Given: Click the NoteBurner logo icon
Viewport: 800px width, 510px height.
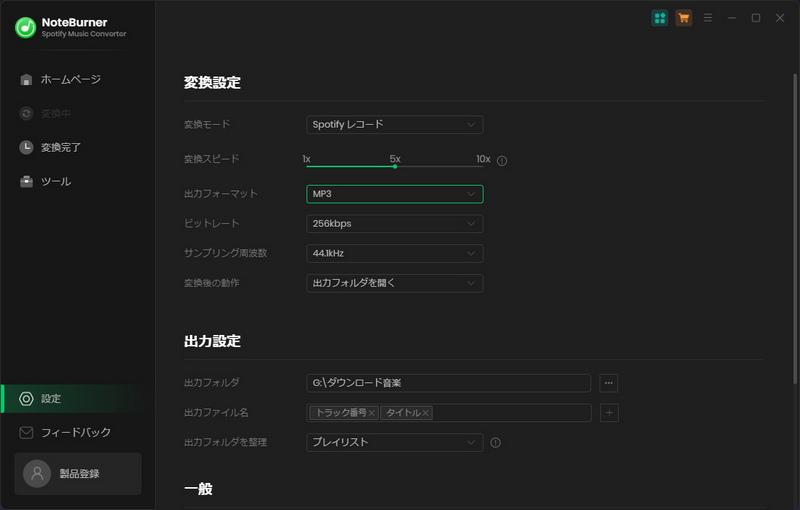Looking at the screenshot, I should (25, 27).
